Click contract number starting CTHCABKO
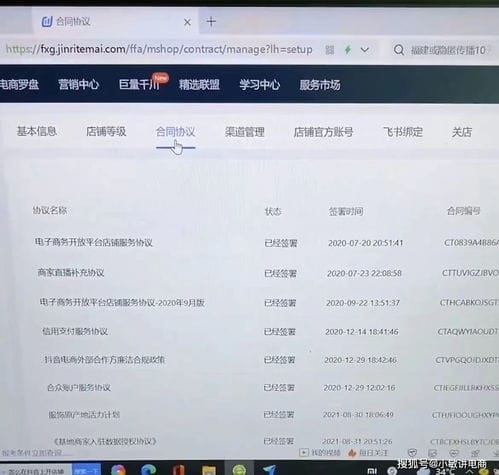The height and width of the screenshot is (475, 499). click(469, 302)
